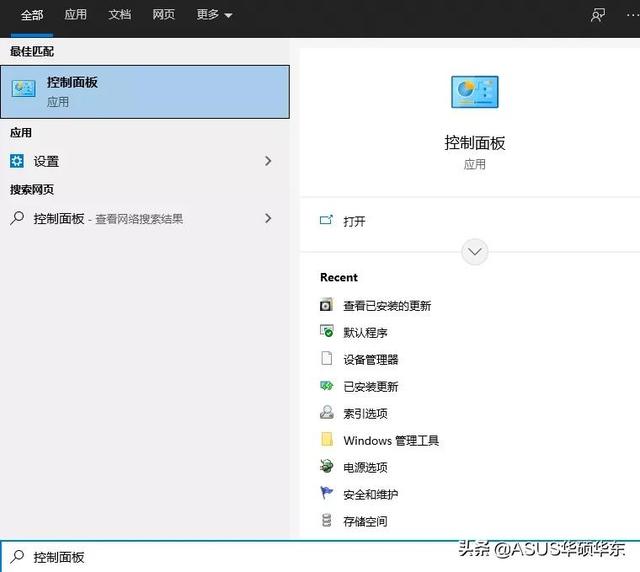
Task: Open 电源选项 recent item
Action: 365,467
